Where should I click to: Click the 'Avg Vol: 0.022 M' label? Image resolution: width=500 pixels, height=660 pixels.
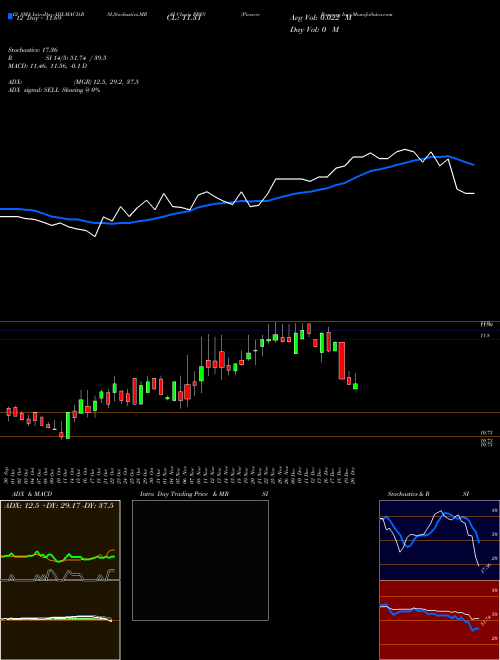[321, 18]
